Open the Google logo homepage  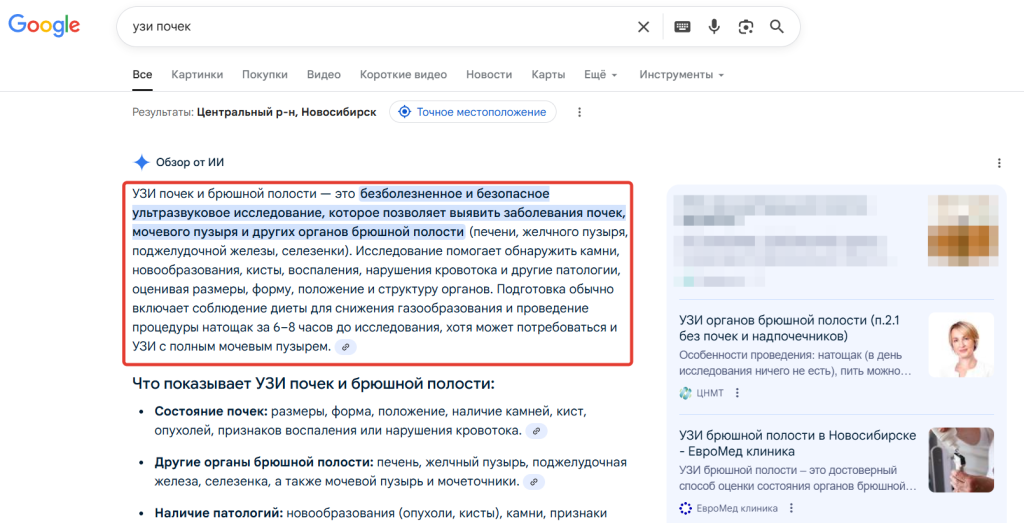44,25
